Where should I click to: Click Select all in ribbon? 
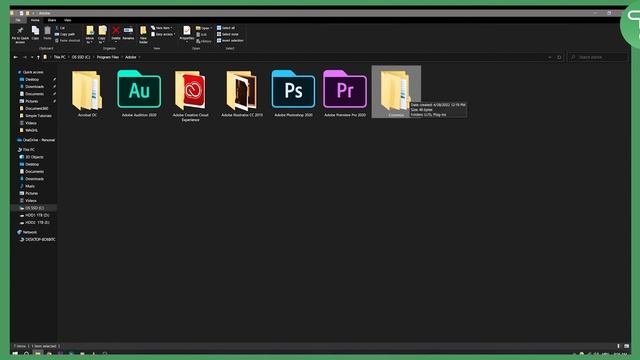(226, 28)
